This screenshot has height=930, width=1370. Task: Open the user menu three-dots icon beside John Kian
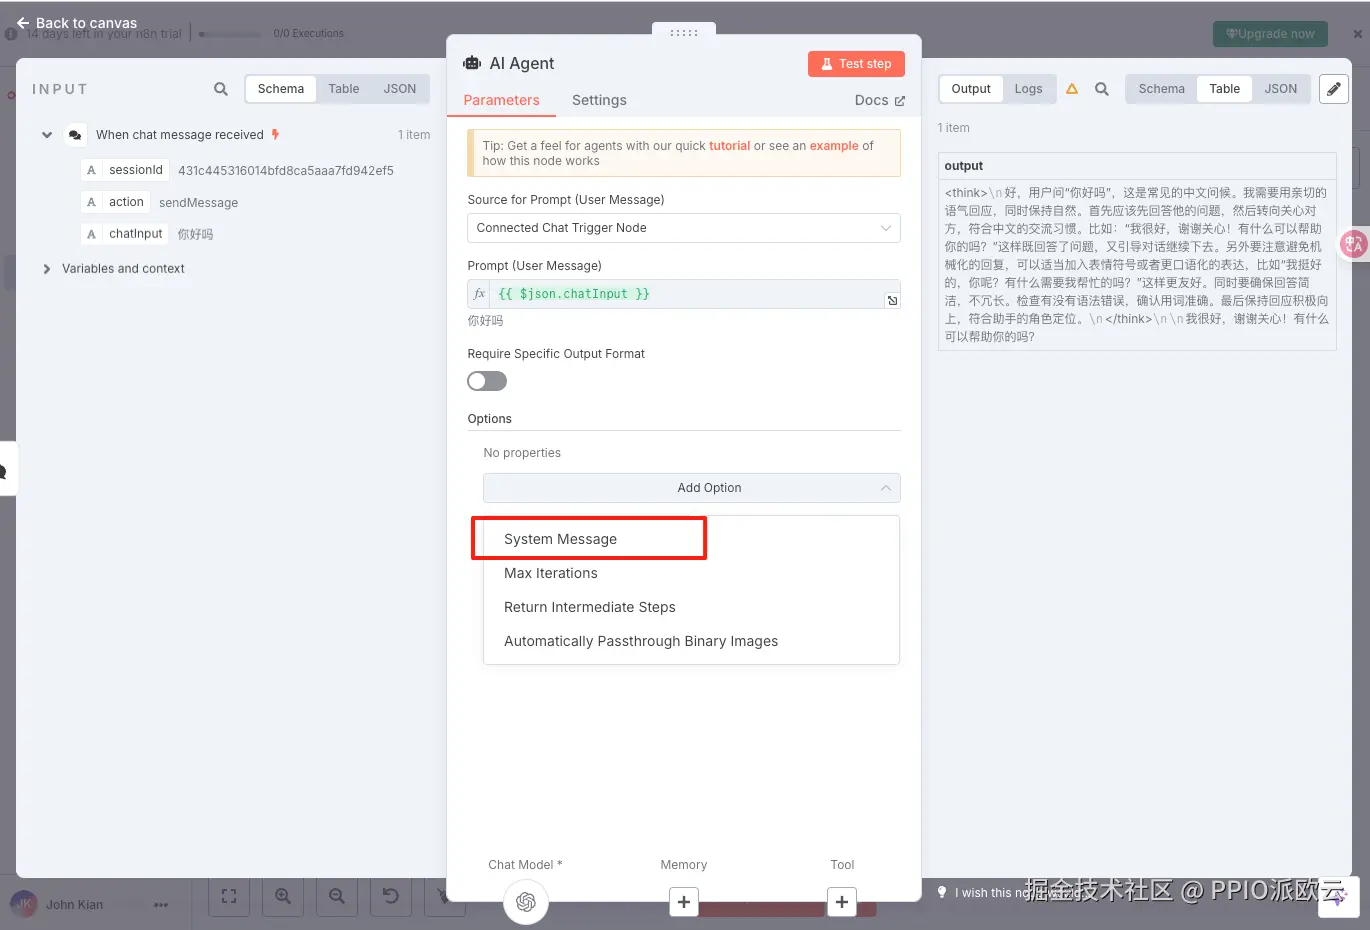pyautogui.click(x=161, y=905)
